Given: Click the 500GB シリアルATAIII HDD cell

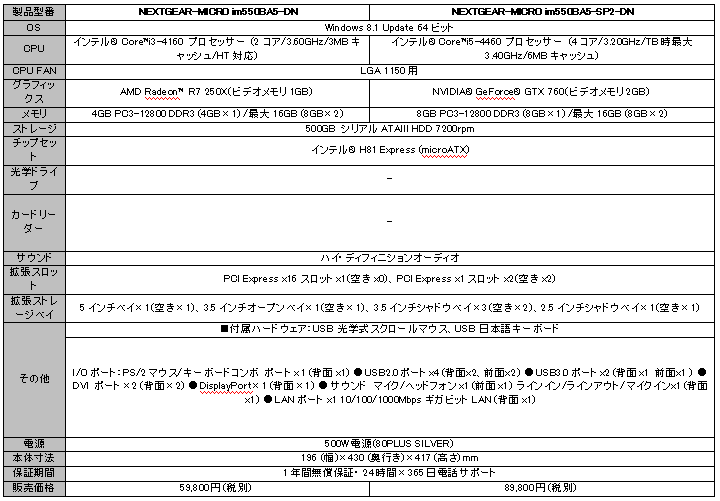Looking at the screenshot, I should 390,129.
